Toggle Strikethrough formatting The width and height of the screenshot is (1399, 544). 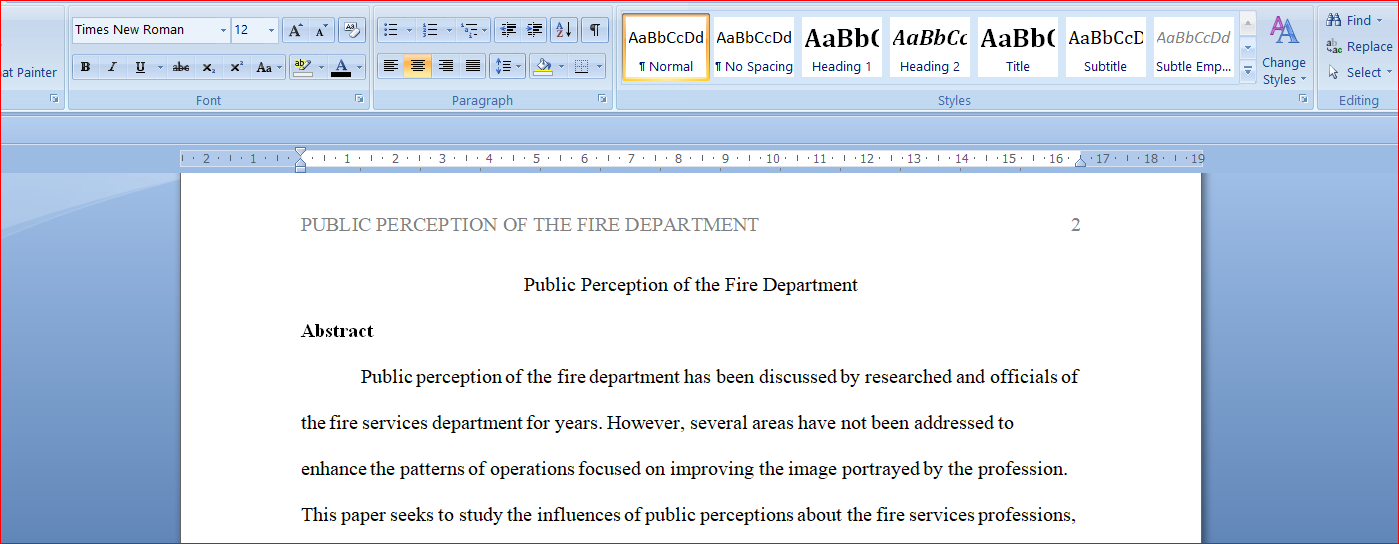click(181, 67)
